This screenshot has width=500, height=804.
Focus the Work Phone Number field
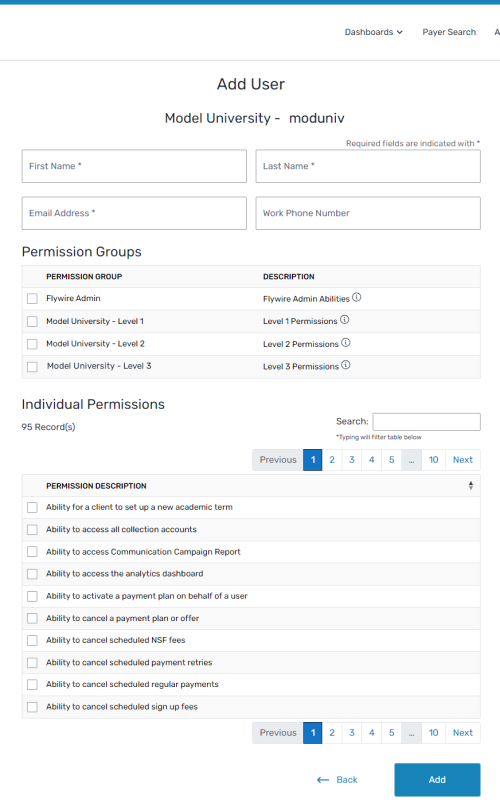[x=368, y=213]
